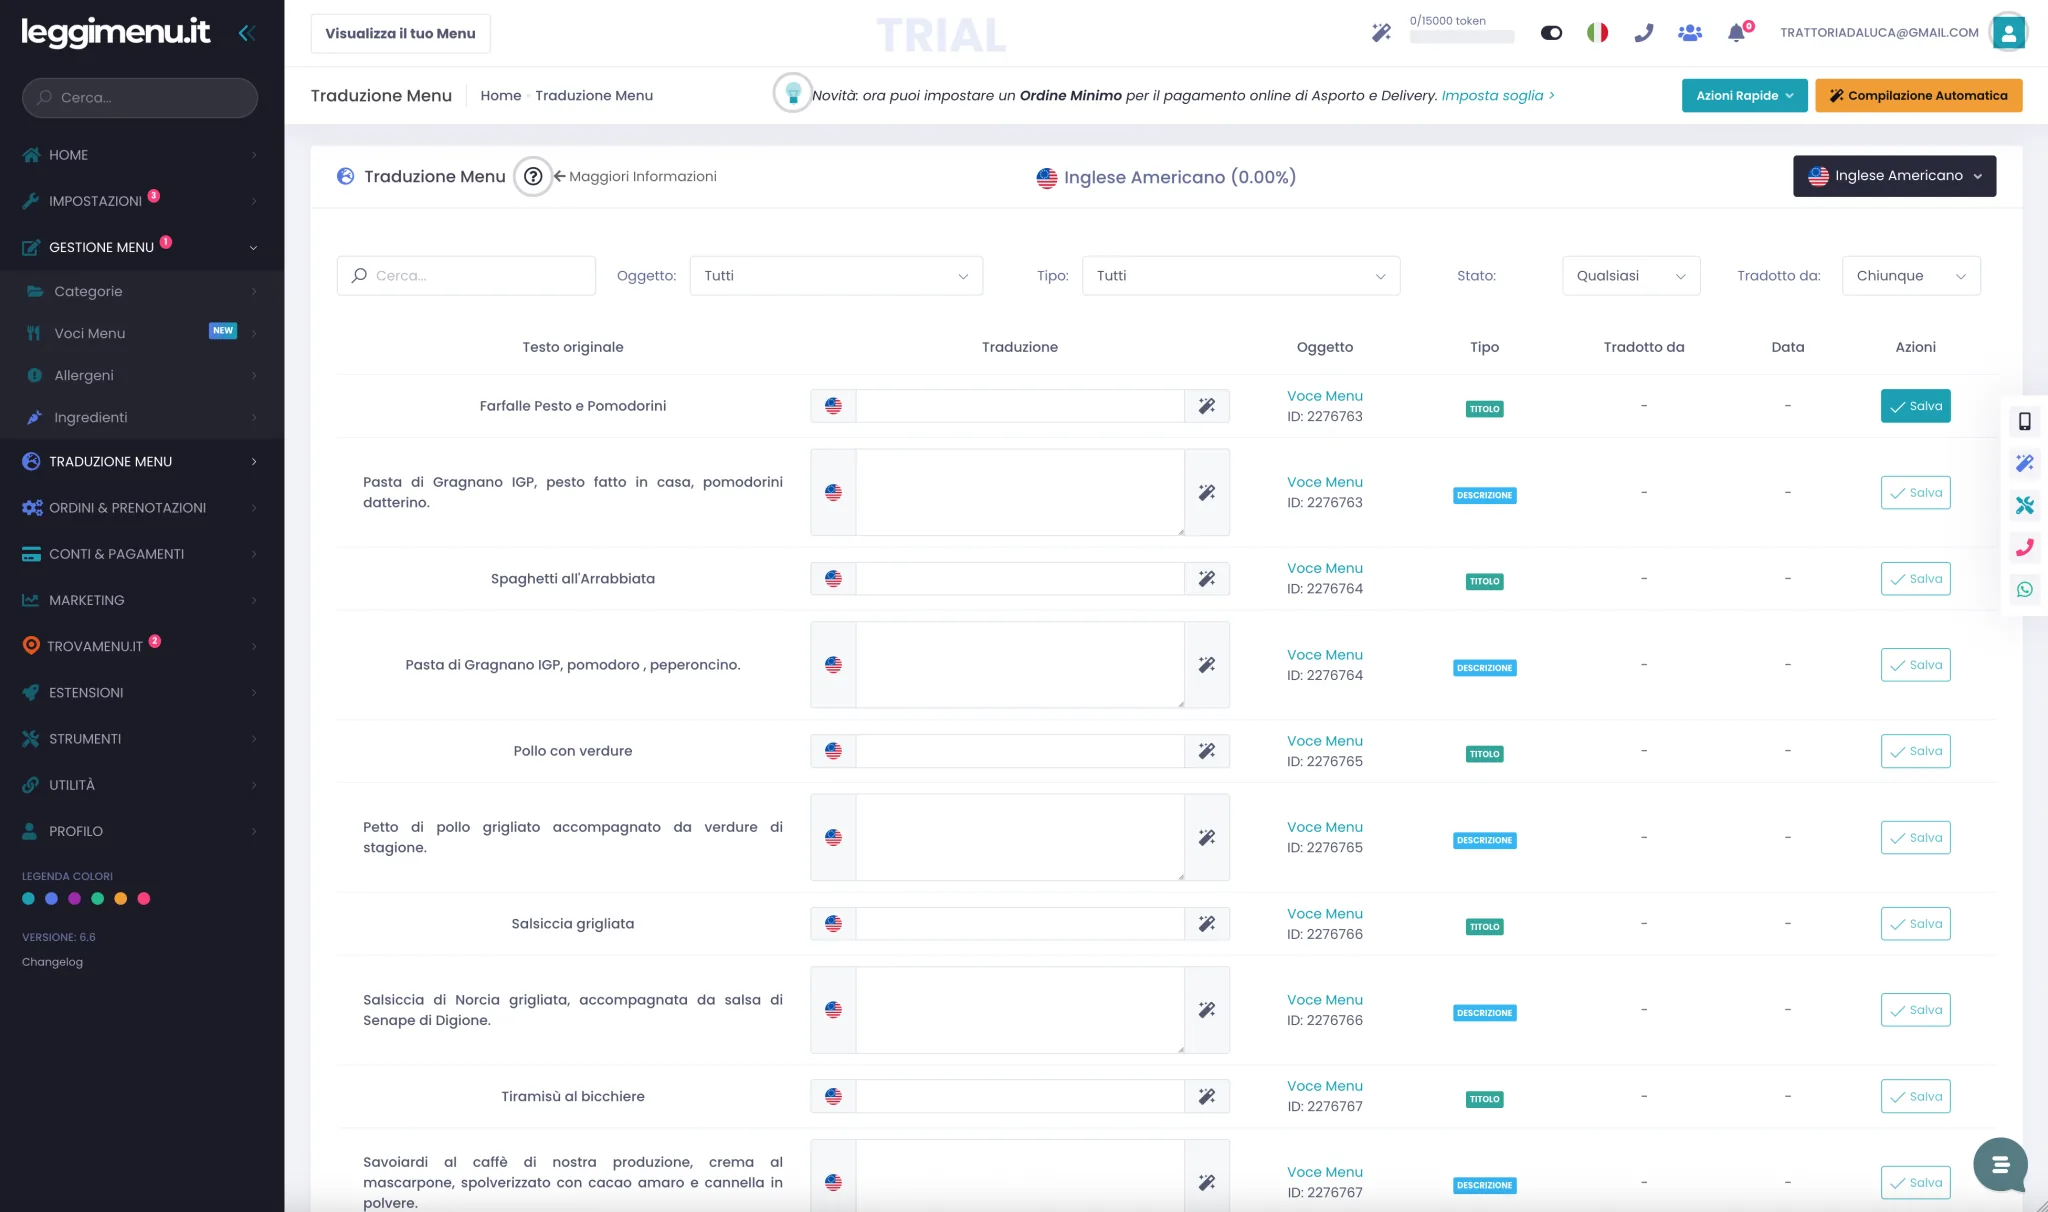This screenshot has width=2048, height=1212.
Task: Open the Oggetto dropdown
Action: 836,276
